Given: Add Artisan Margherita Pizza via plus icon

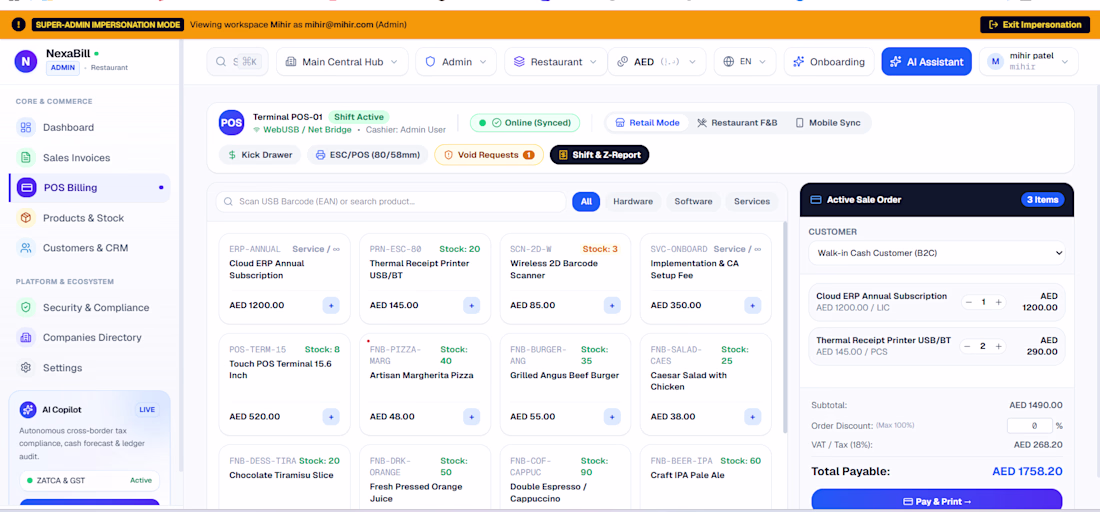Looking at the screenshot, I should (471, 417).
